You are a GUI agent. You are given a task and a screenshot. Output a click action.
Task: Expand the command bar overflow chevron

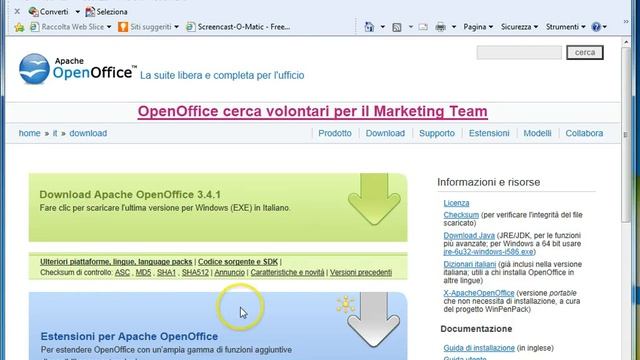click(x=626, y=22)
